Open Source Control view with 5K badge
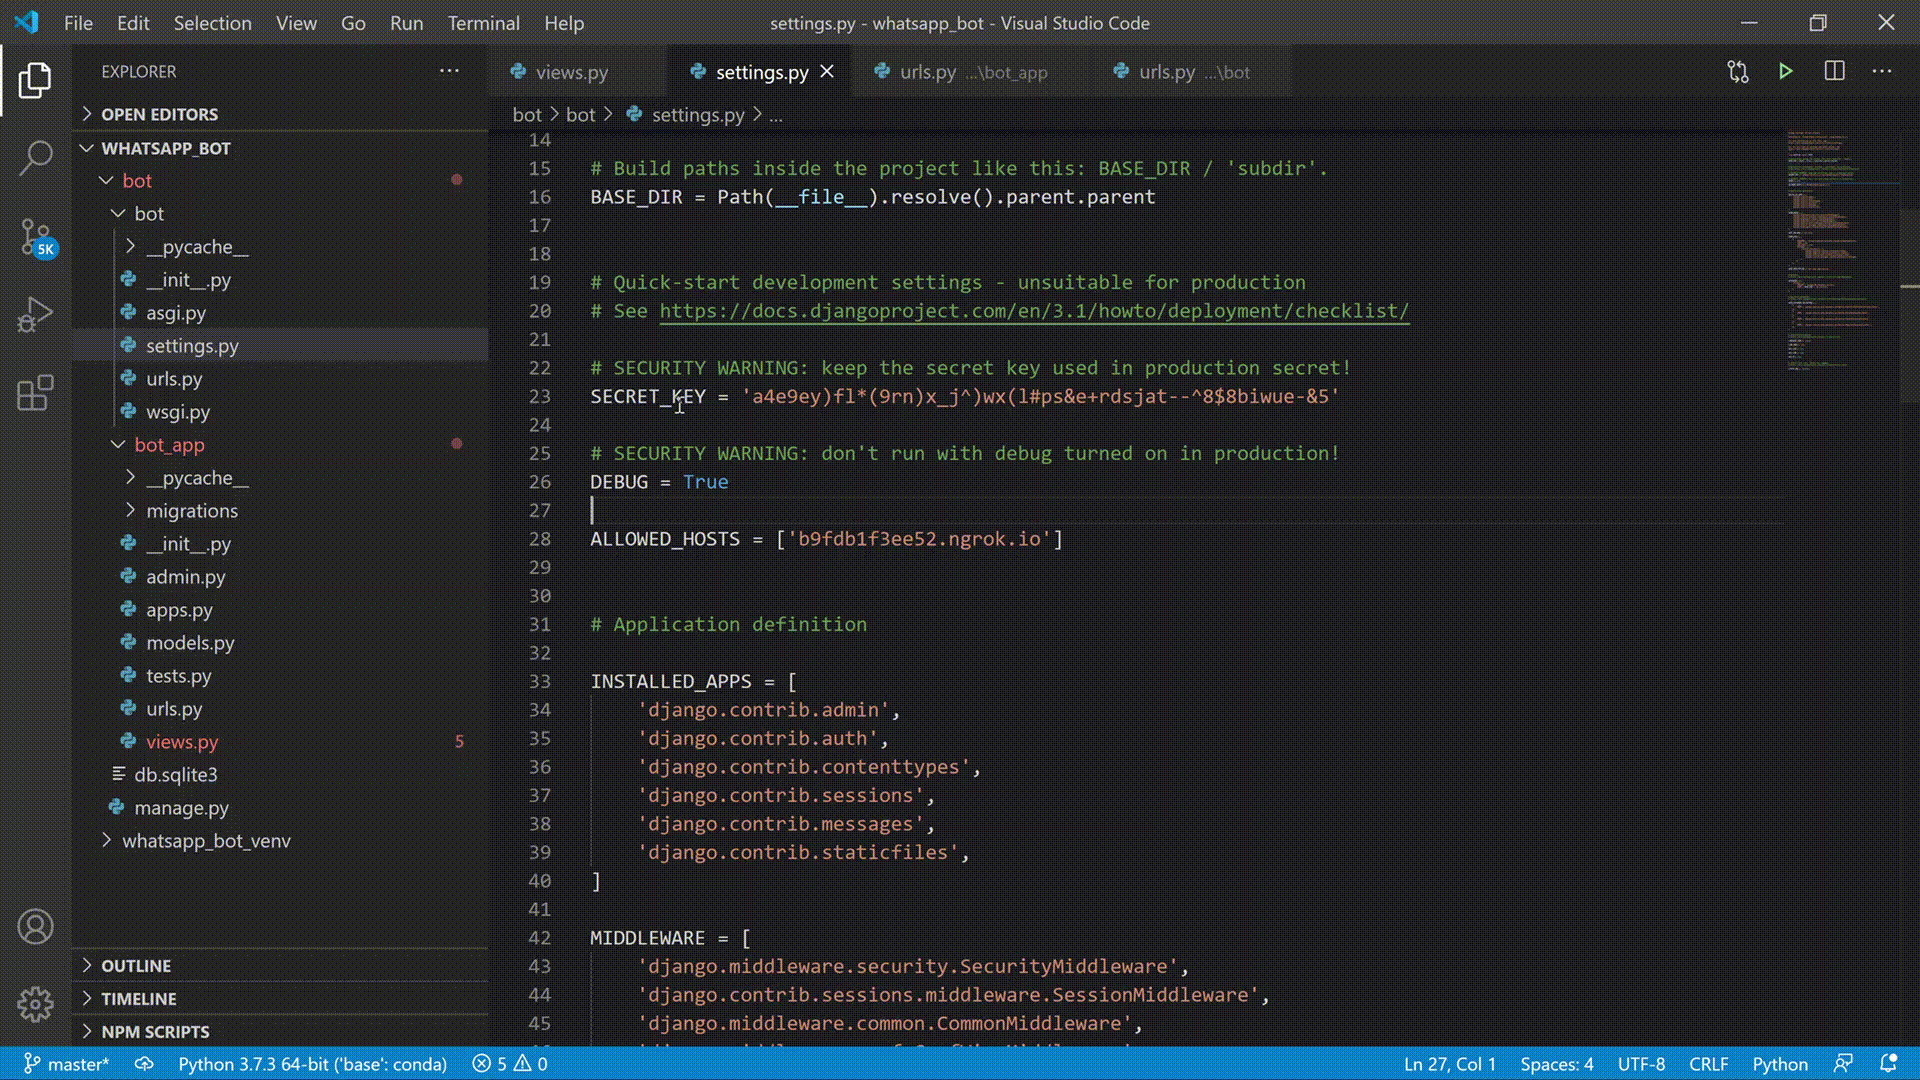The height and width of the screenshot is (1080, 1920). [x=37, y=238]
